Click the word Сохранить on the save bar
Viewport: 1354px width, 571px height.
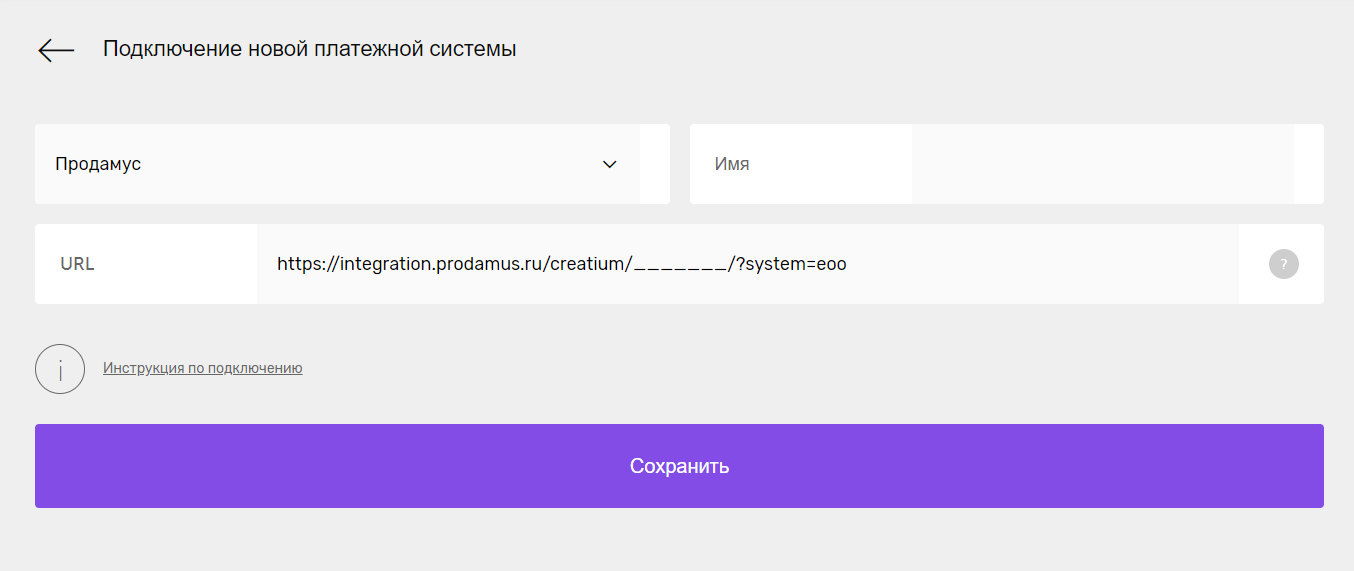[x=679, y=466]
